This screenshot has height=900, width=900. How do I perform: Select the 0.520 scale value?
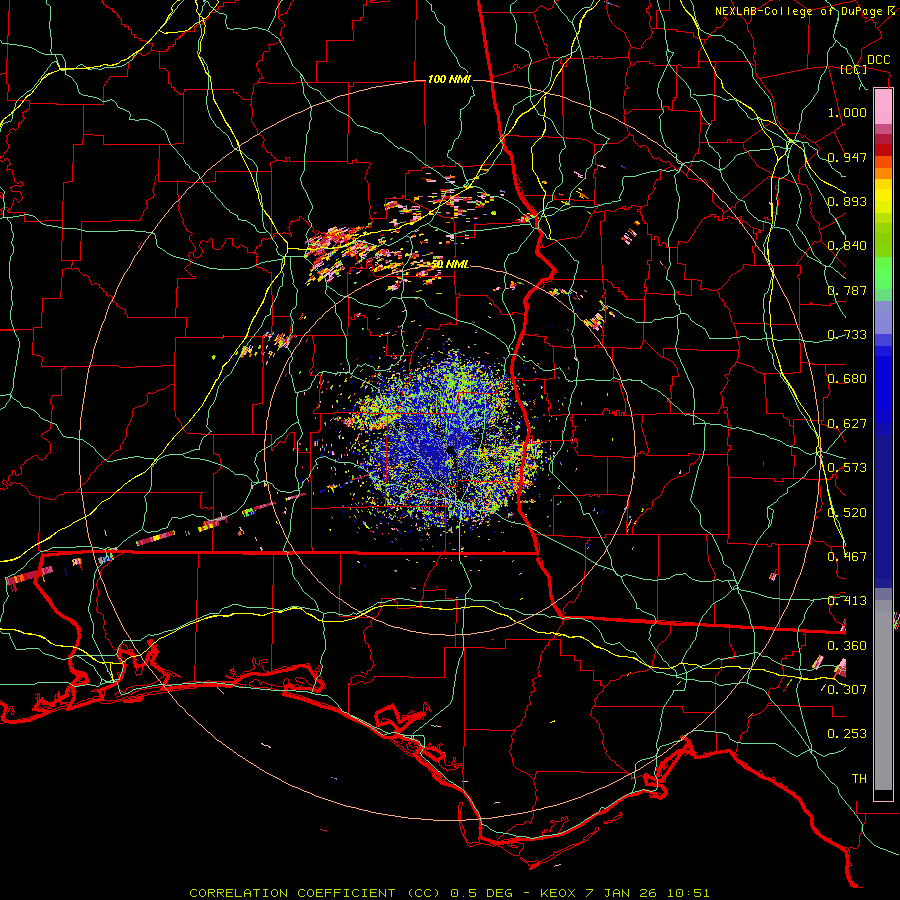point(847,513)
